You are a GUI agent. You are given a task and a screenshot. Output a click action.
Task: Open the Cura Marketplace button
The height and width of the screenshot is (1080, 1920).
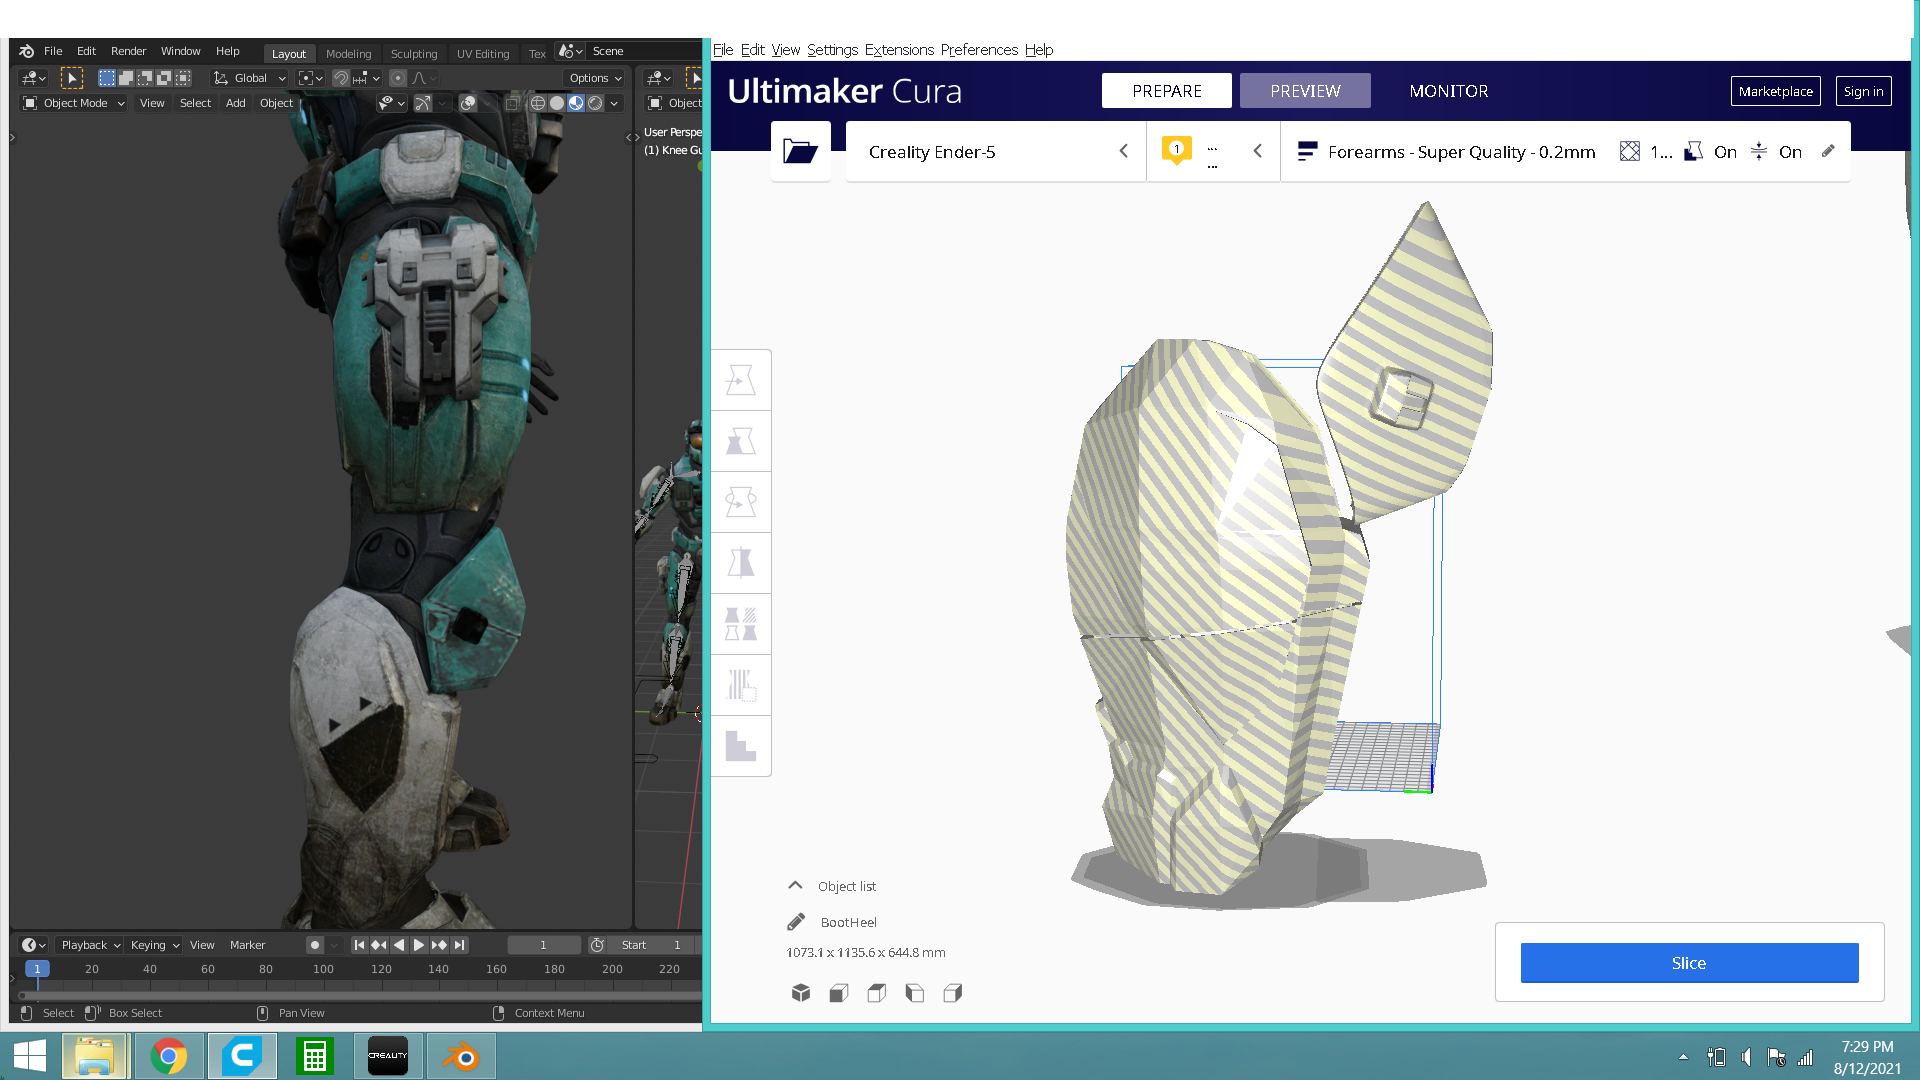pyautogui.click(x=1775, y=91)
